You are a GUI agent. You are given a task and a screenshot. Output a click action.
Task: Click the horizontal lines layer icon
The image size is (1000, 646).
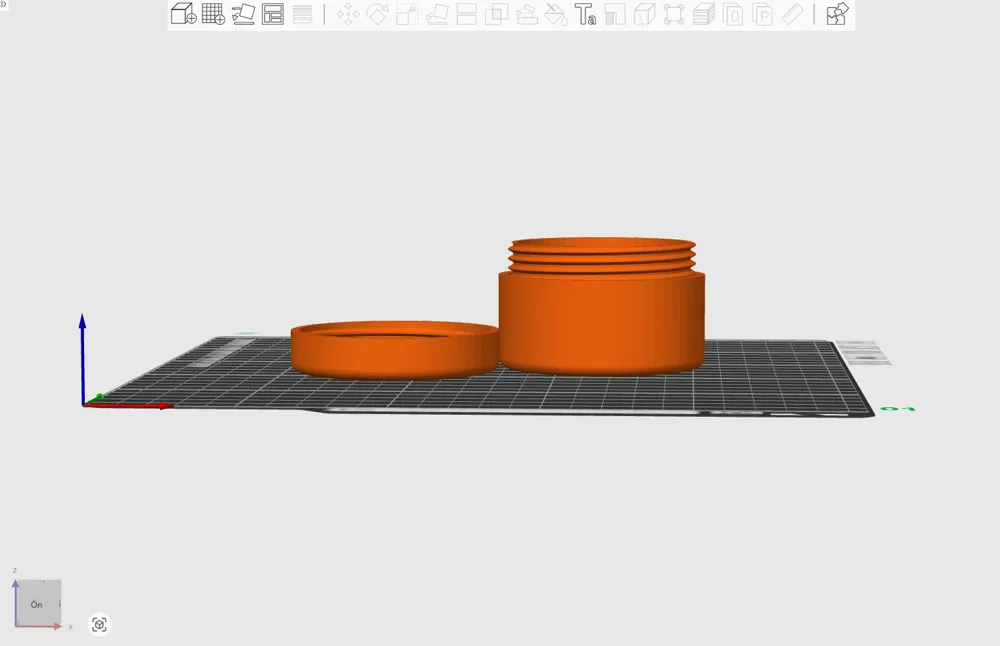tap(302, 14)
